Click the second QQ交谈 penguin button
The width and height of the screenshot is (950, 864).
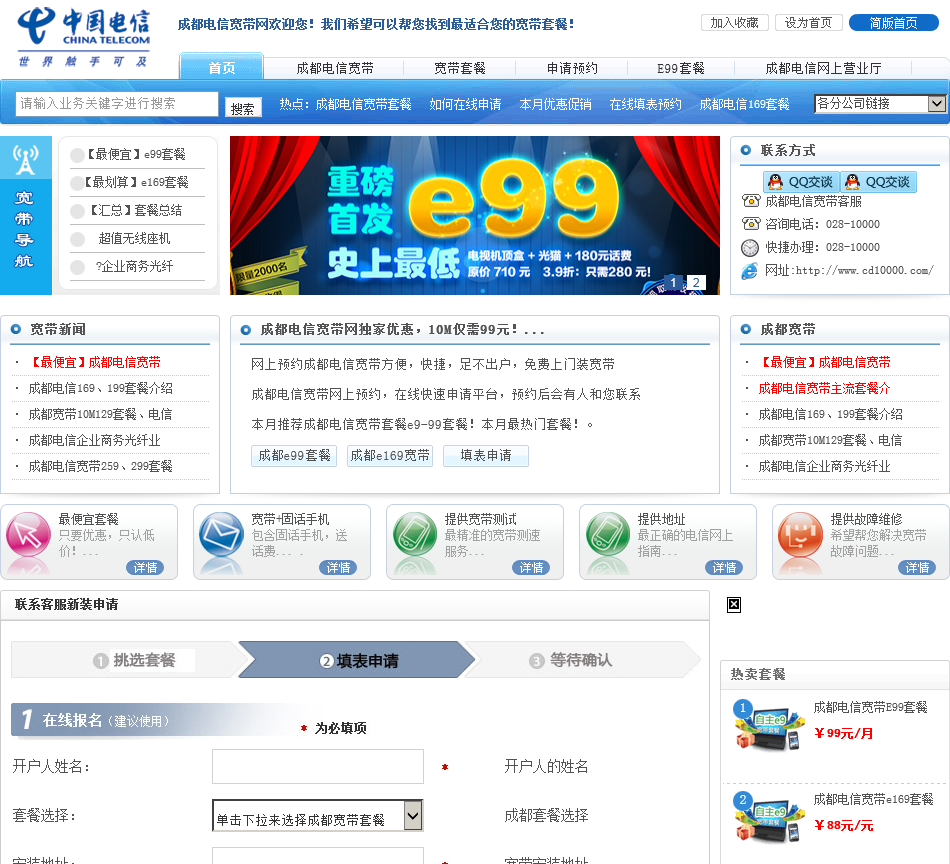(x=878, y=182)
